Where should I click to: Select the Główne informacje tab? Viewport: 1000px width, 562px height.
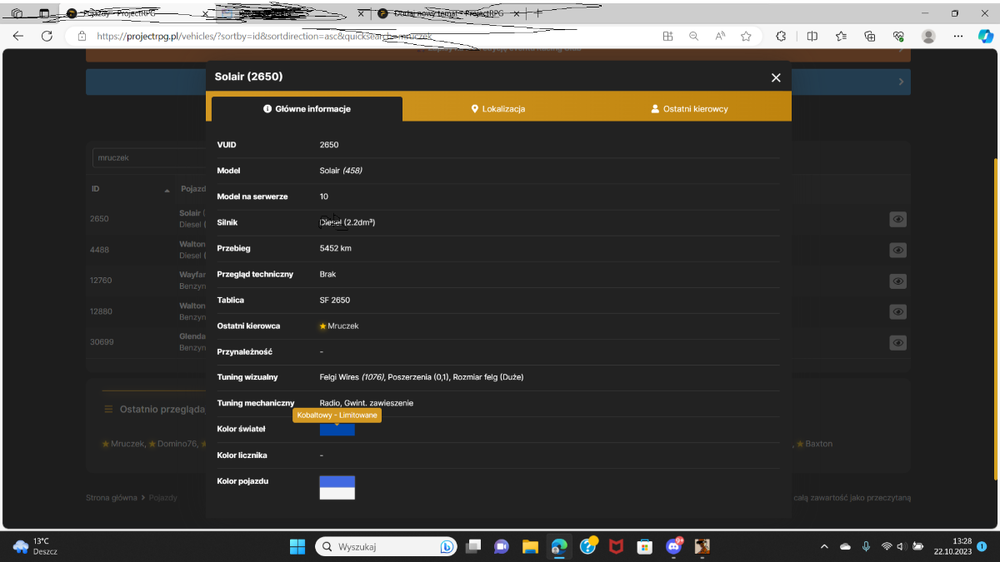pyautogui.click(x=307, y=109)
